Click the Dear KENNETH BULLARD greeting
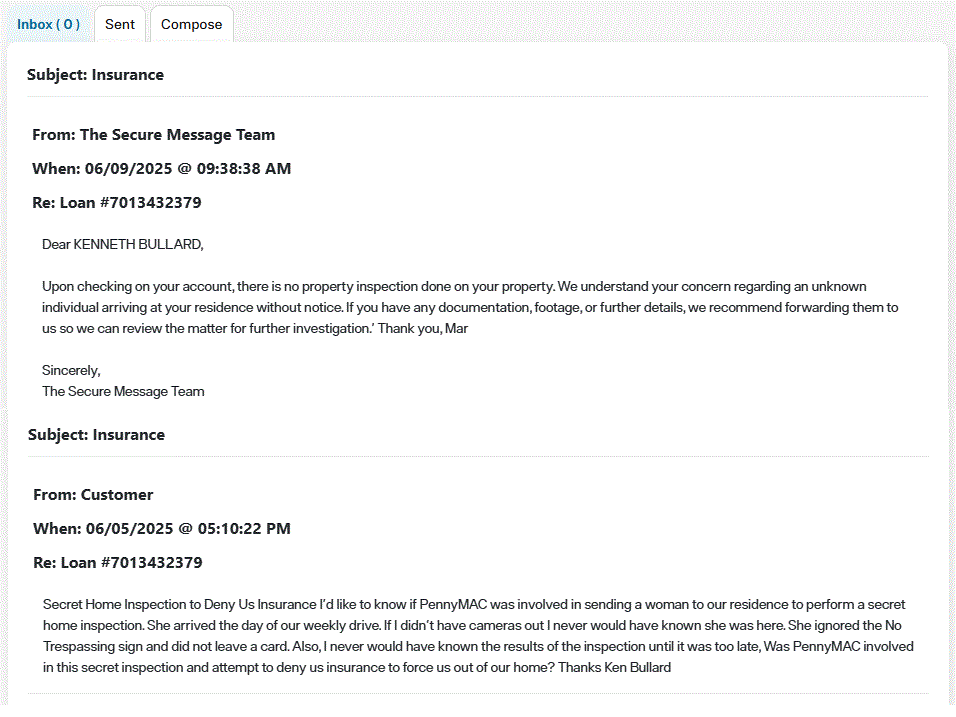The width and height of the screenshot is (956, 717). (x=123, y=244)
